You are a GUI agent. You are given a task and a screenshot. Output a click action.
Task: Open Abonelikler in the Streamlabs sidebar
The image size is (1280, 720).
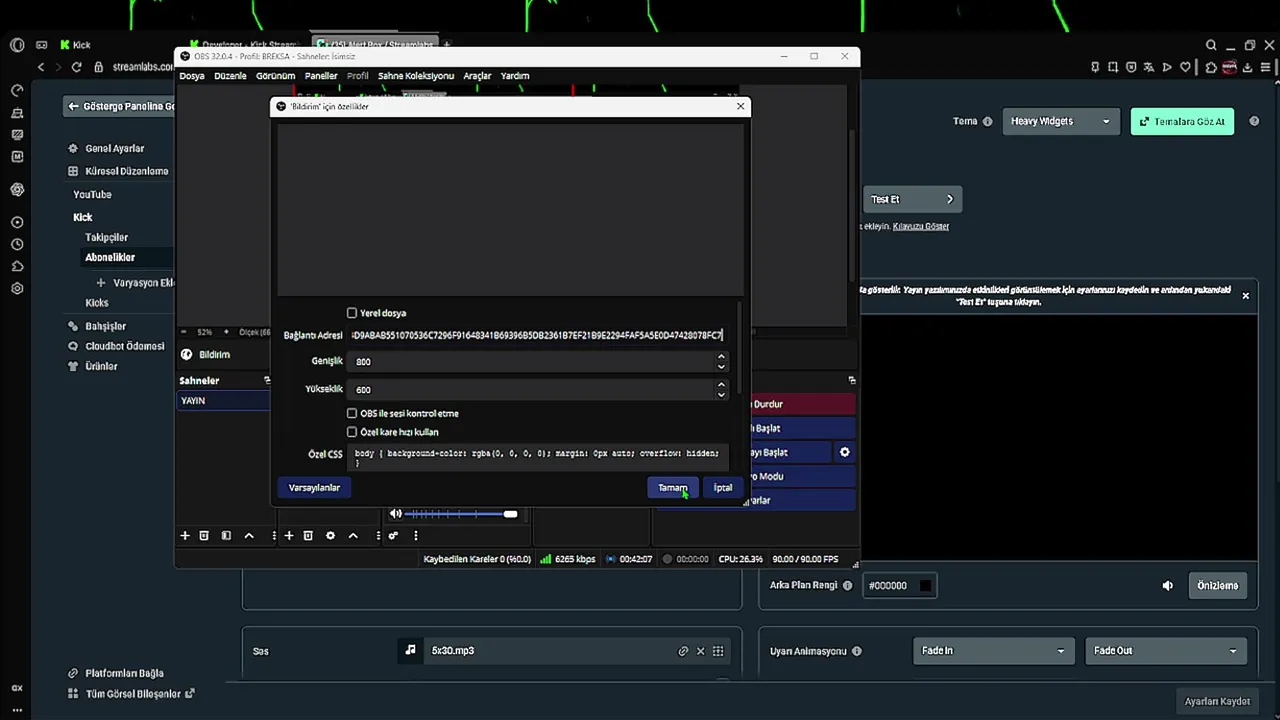coord(110,258)
